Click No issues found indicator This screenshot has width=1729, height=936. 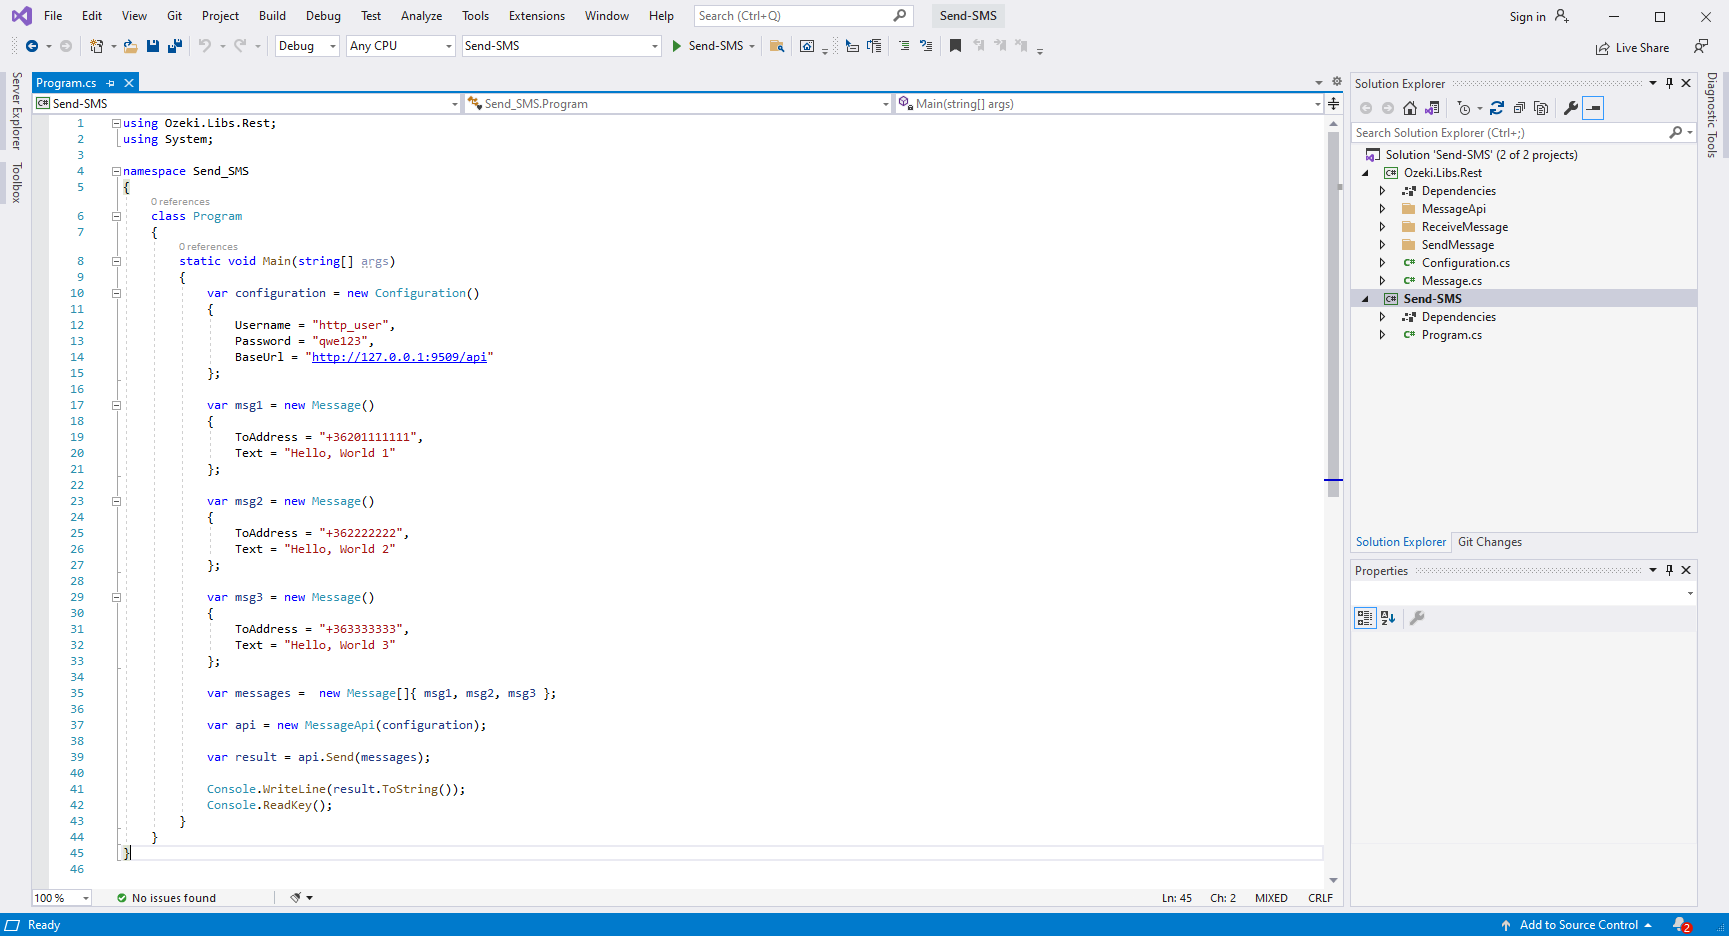[166, 898]
